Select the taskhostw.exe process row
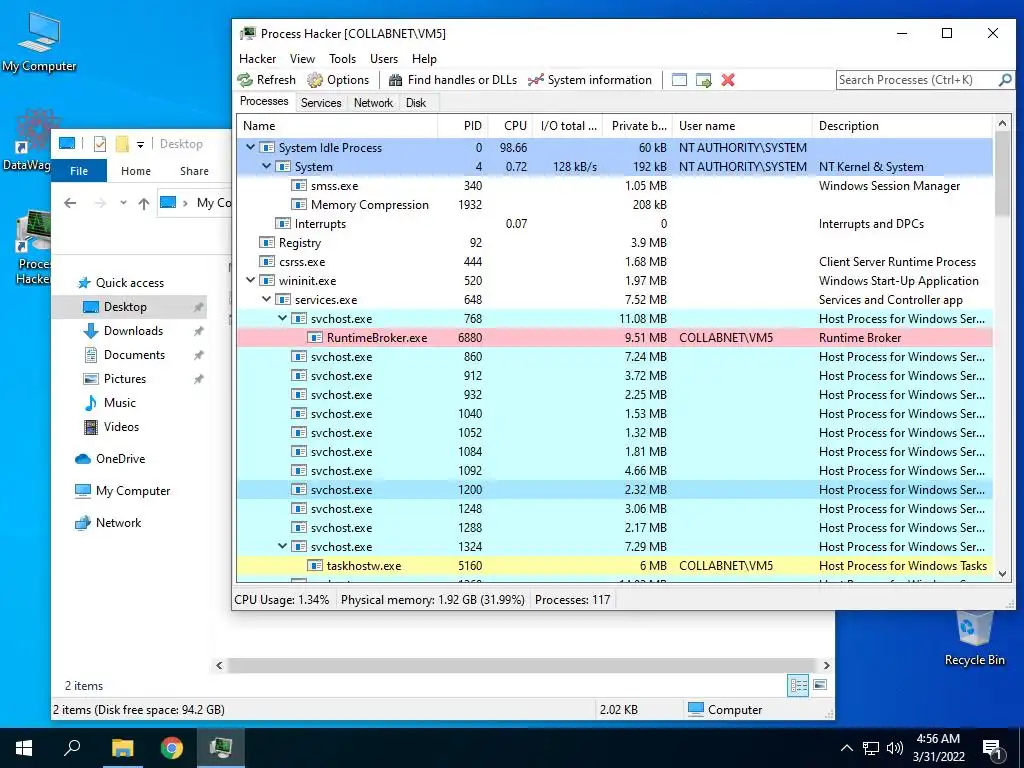1024x768 pixels. [x=615, y=566]
